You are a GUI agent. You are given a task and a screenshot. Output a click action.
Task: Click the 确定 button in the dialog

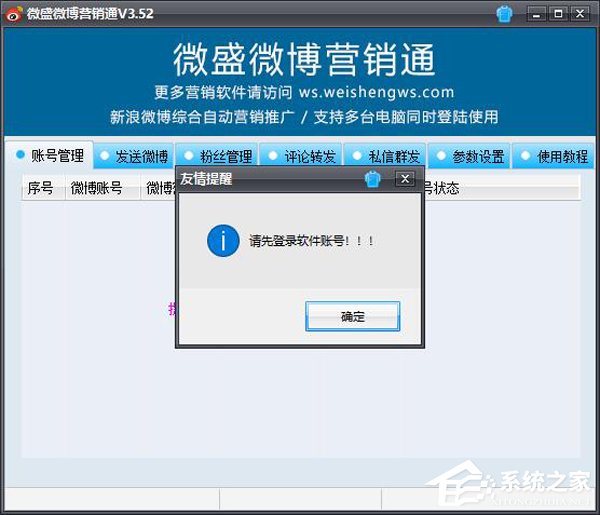[x=352, y=316]
